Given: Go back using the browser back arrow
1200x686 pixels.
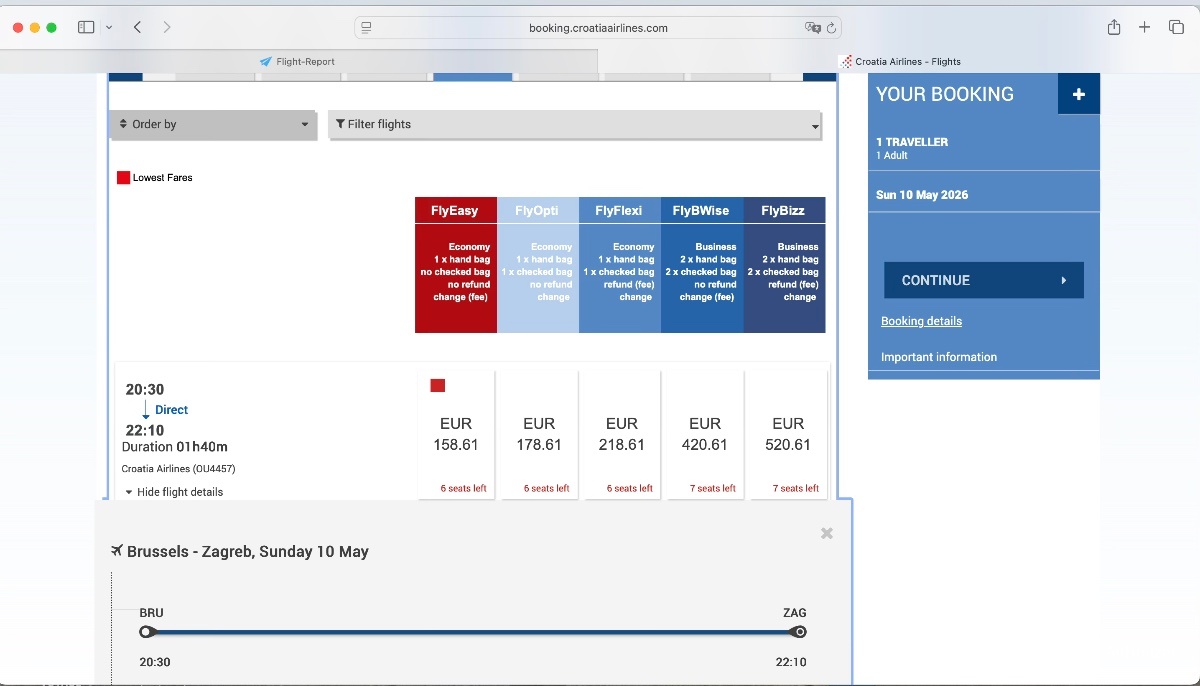Looking at the screenshot, I should click(137, 27).
